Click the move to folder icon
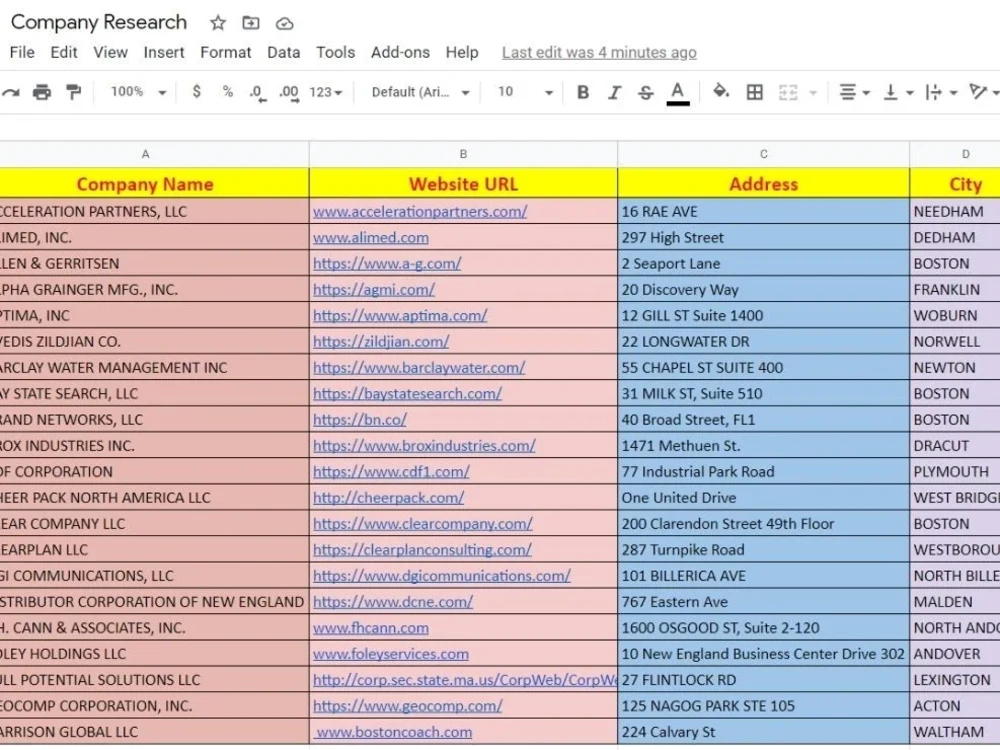Viewport: 1000px width, 750px height. click(x=251, y=24)
